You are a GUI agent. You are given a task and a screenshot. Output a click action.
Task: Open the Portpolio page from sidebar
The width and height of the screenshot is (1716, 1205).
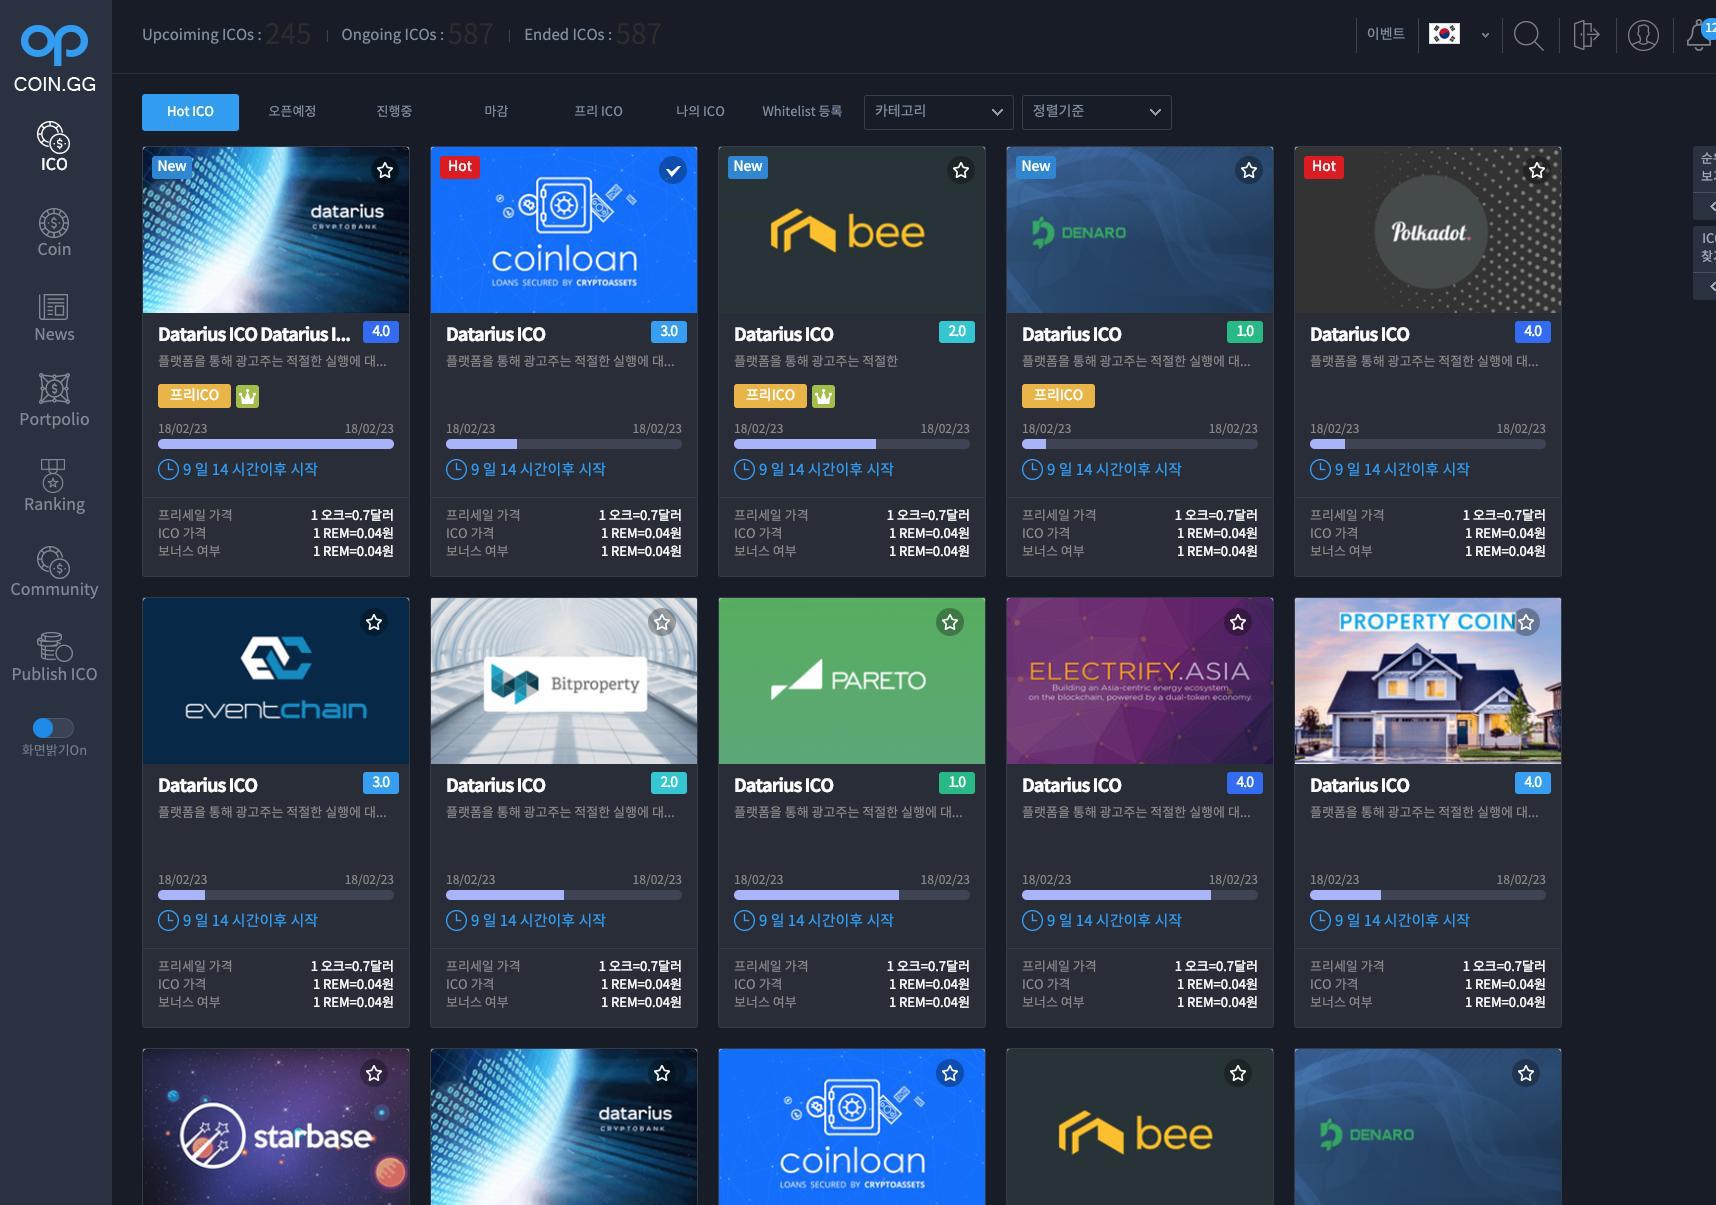pyautogui.click(x=54, y=402)
